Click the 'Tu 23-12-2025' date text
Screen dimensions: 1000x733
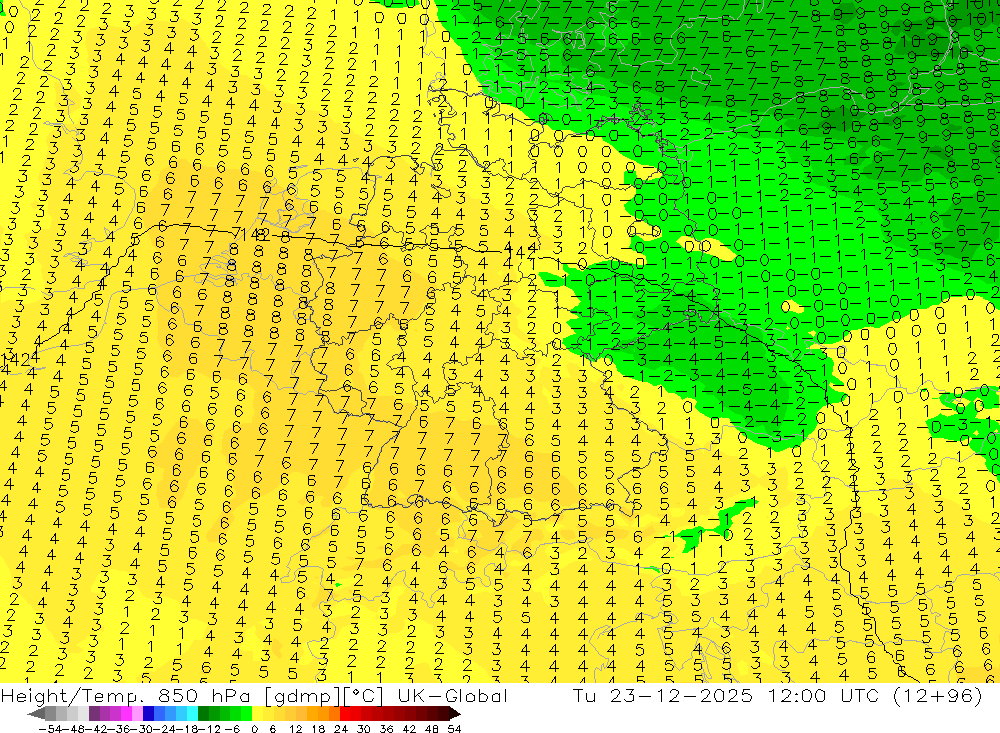[662, 696]
